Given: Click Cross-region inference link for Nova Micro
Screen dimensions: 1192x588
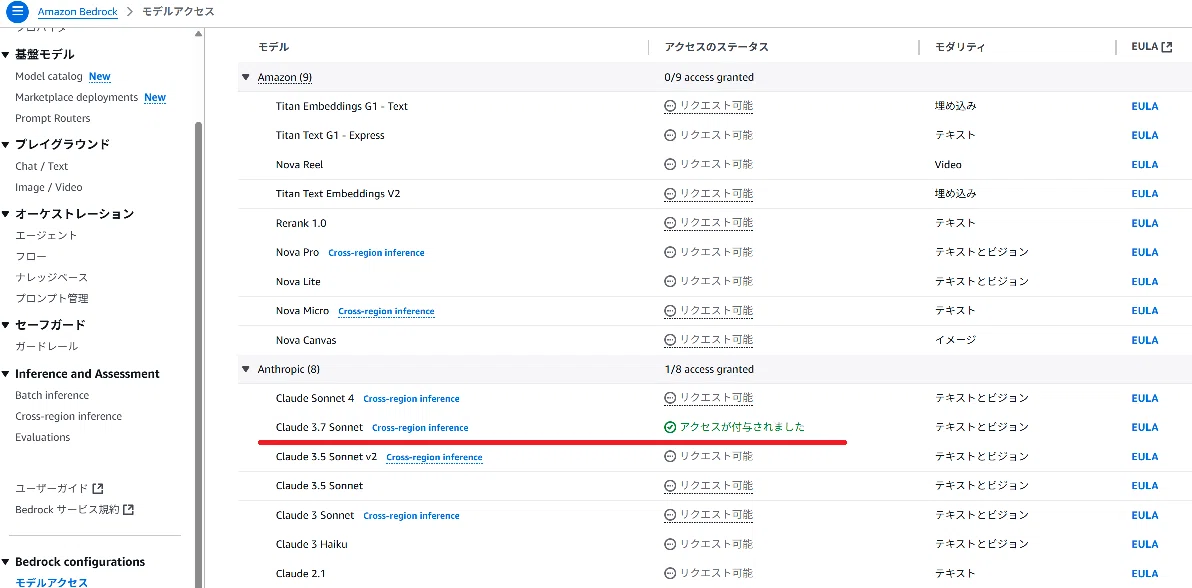Looking at the screenshot, I should (386, 311).
